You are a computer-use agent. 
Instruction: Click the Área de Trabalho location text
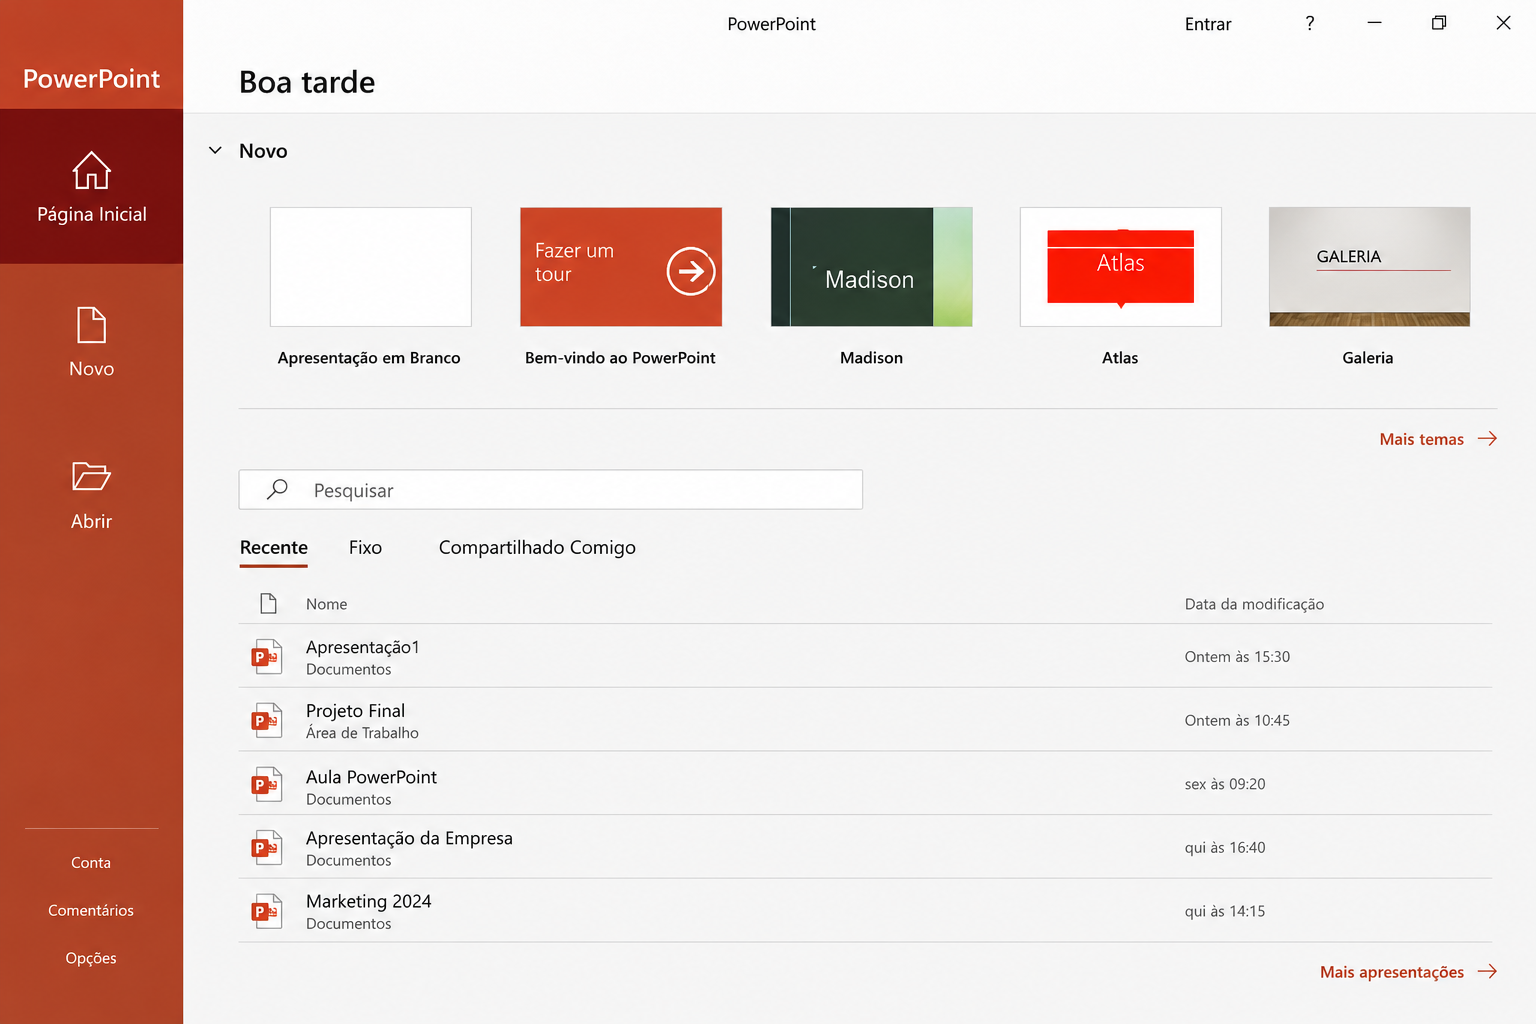pyautogui.click(x=362, y=733)
